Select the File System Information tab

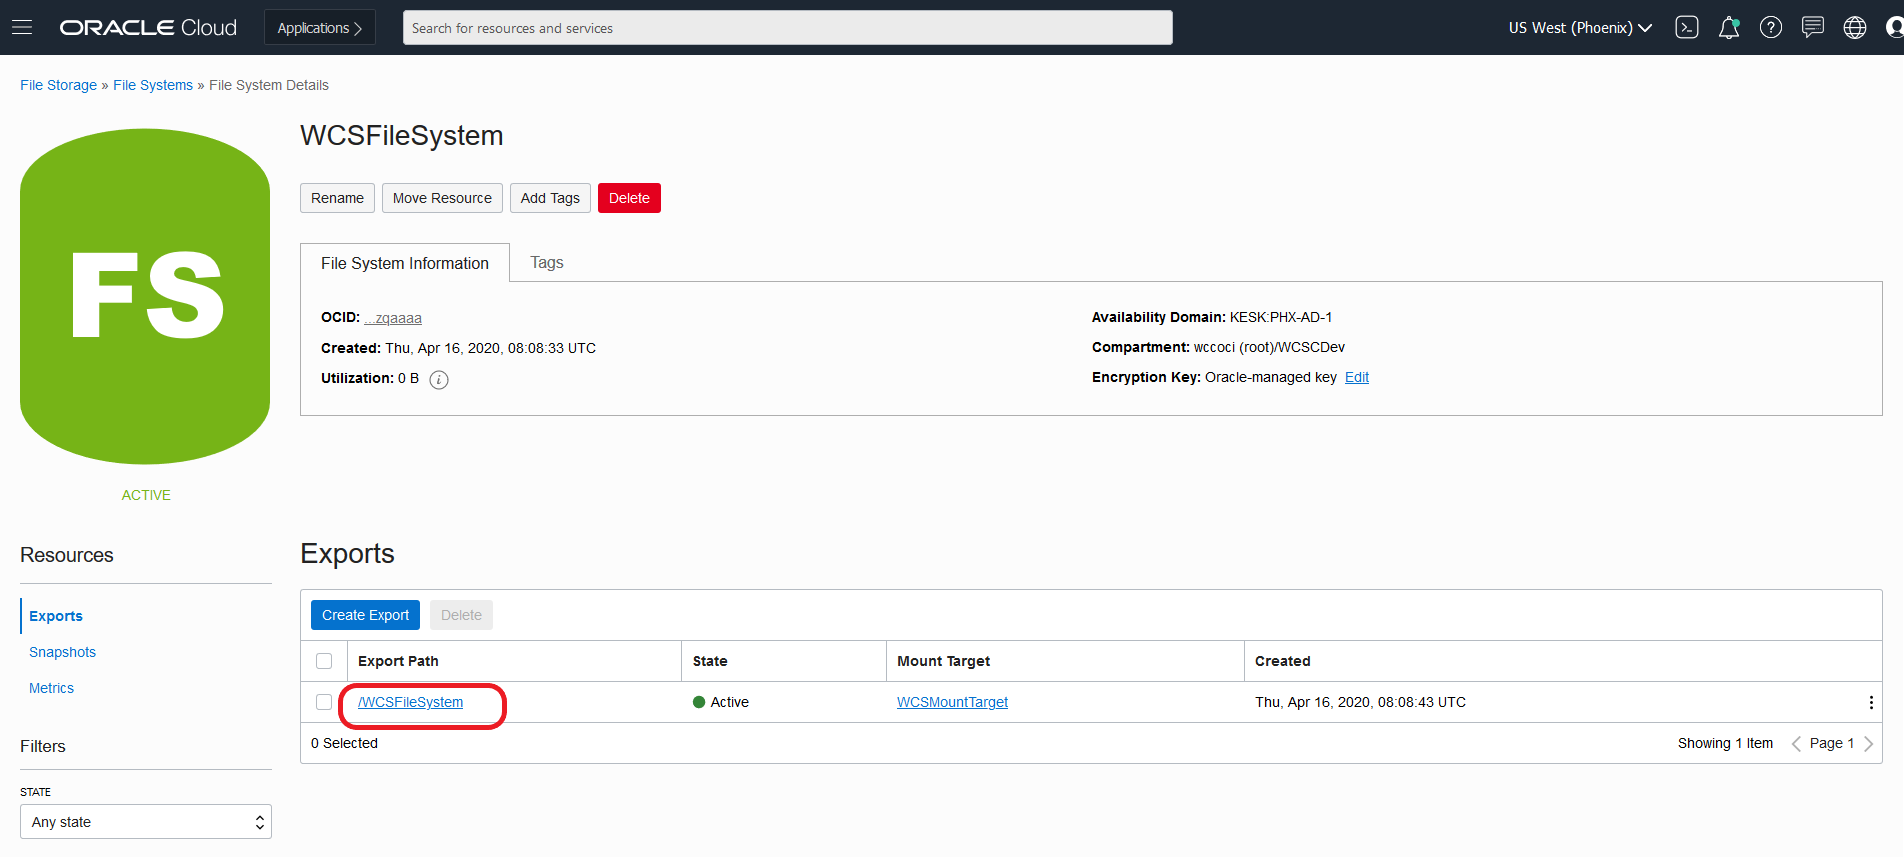tap(405, 263)
